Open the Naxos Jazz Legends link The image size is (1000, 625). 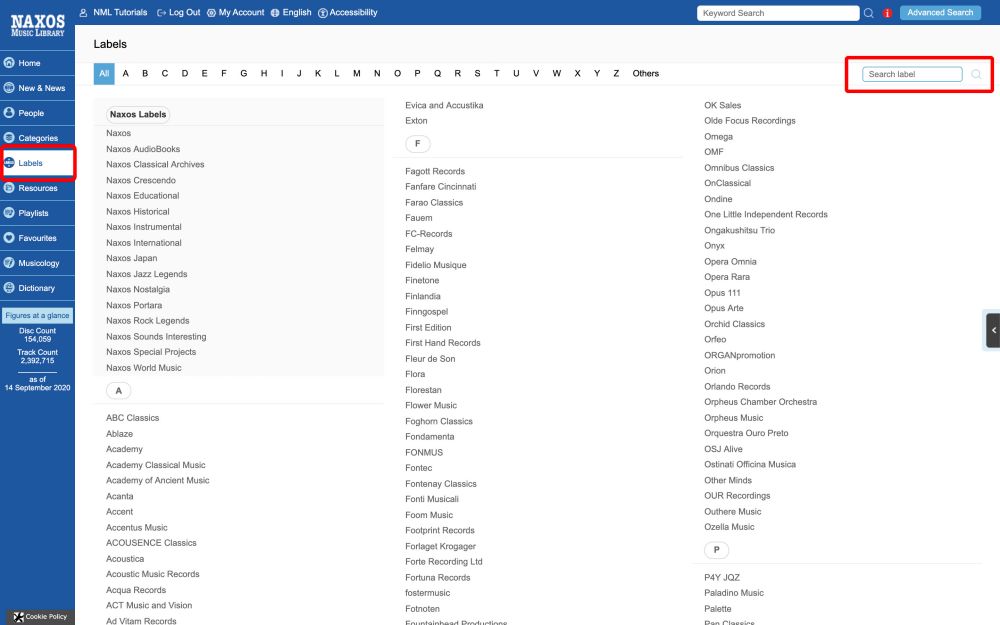click(147, 274)
